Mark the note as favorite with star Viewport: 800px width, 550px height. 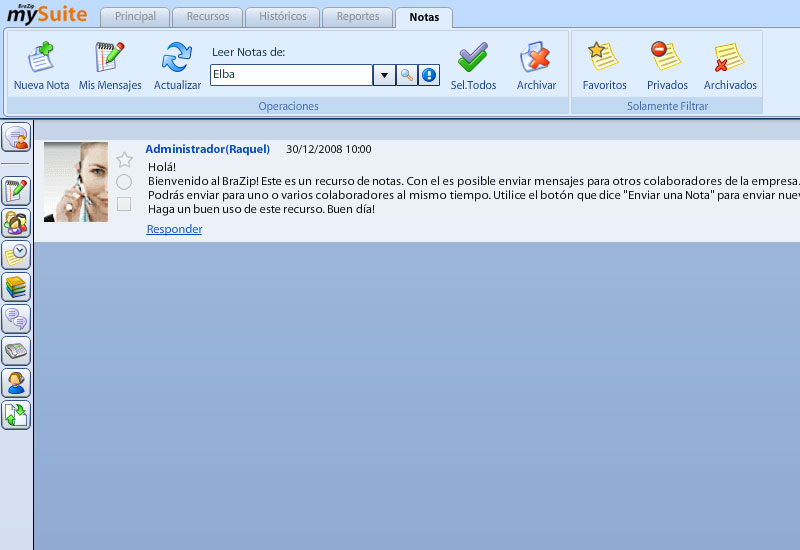coord(124,160)
